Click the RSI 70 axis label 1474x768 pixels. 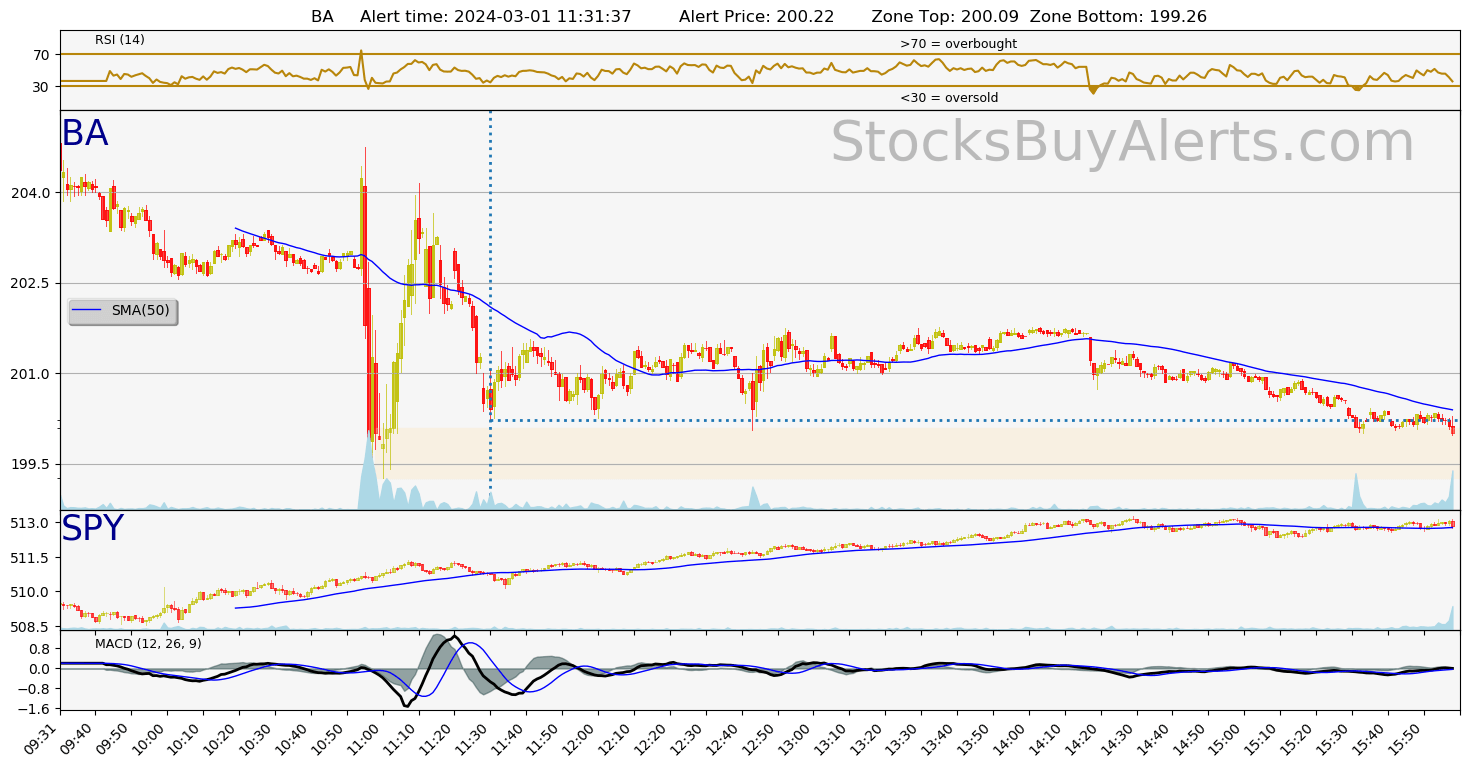coord(41,54)
